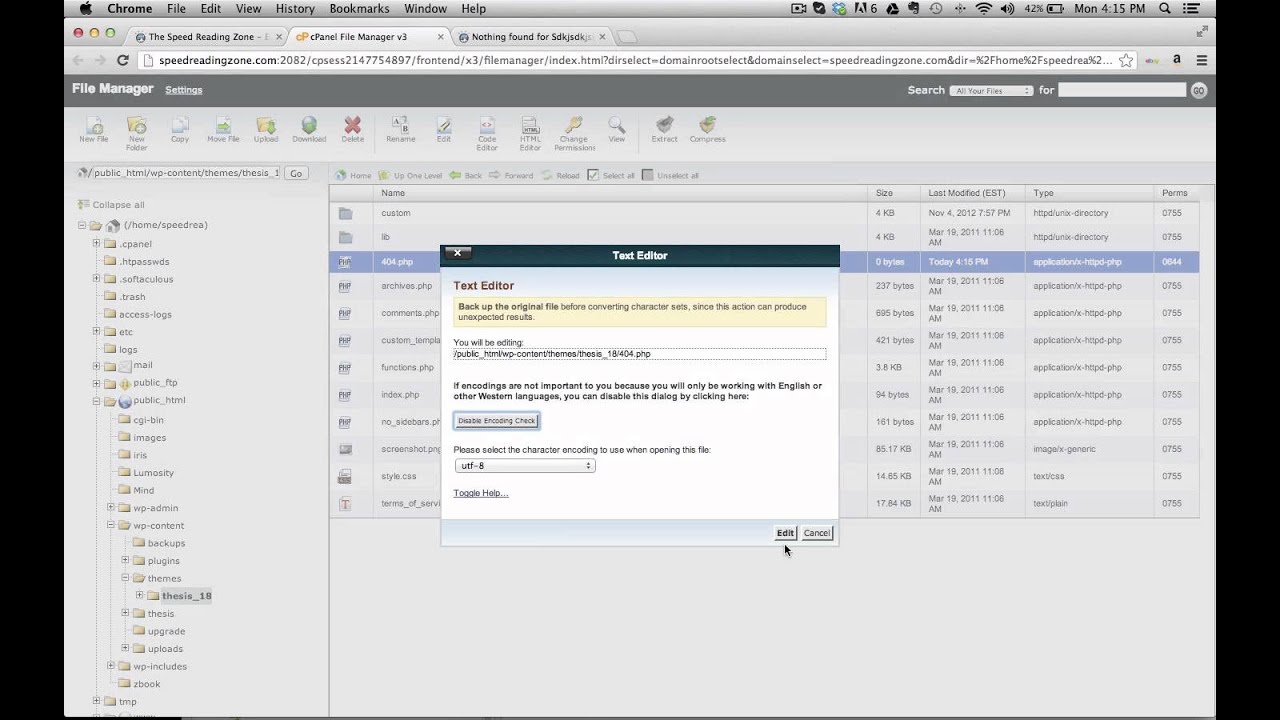Open the Code Editor tool

[486, 134]
